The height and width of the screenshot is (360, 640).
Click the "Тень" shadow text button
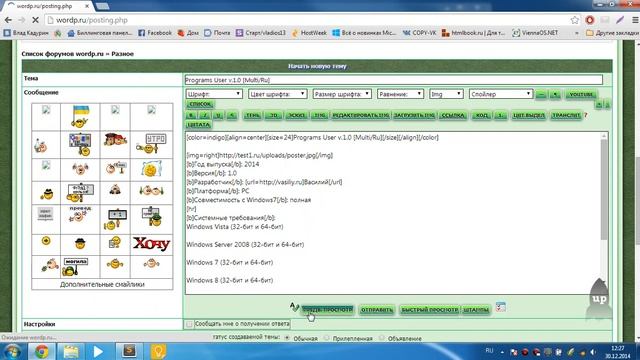pos(252,116)
